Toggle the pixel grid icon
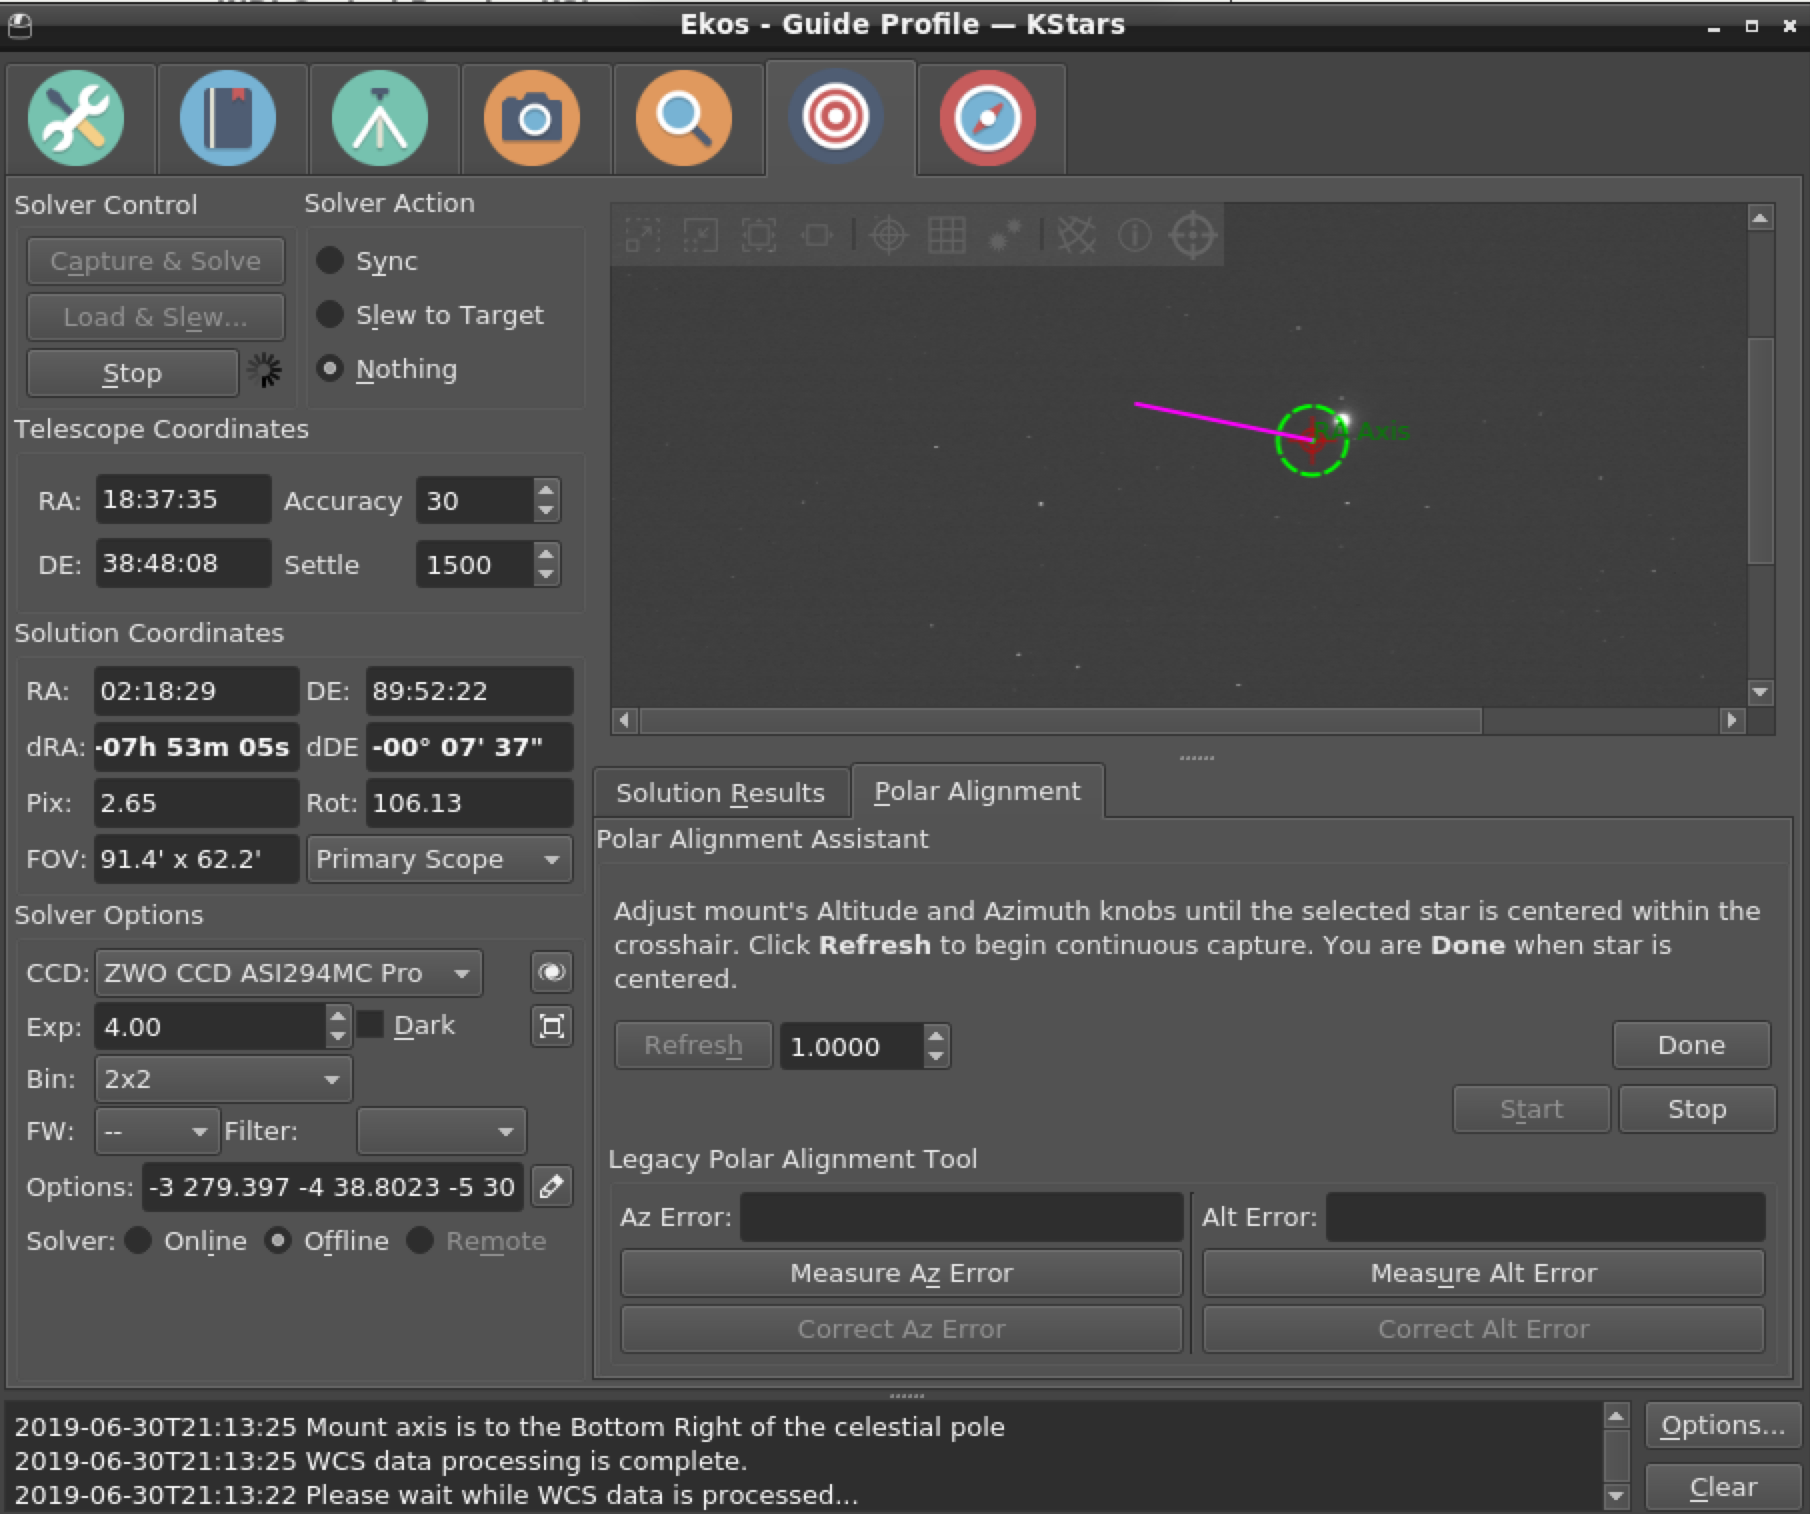 pyautogui.click(x=946, y=236)
